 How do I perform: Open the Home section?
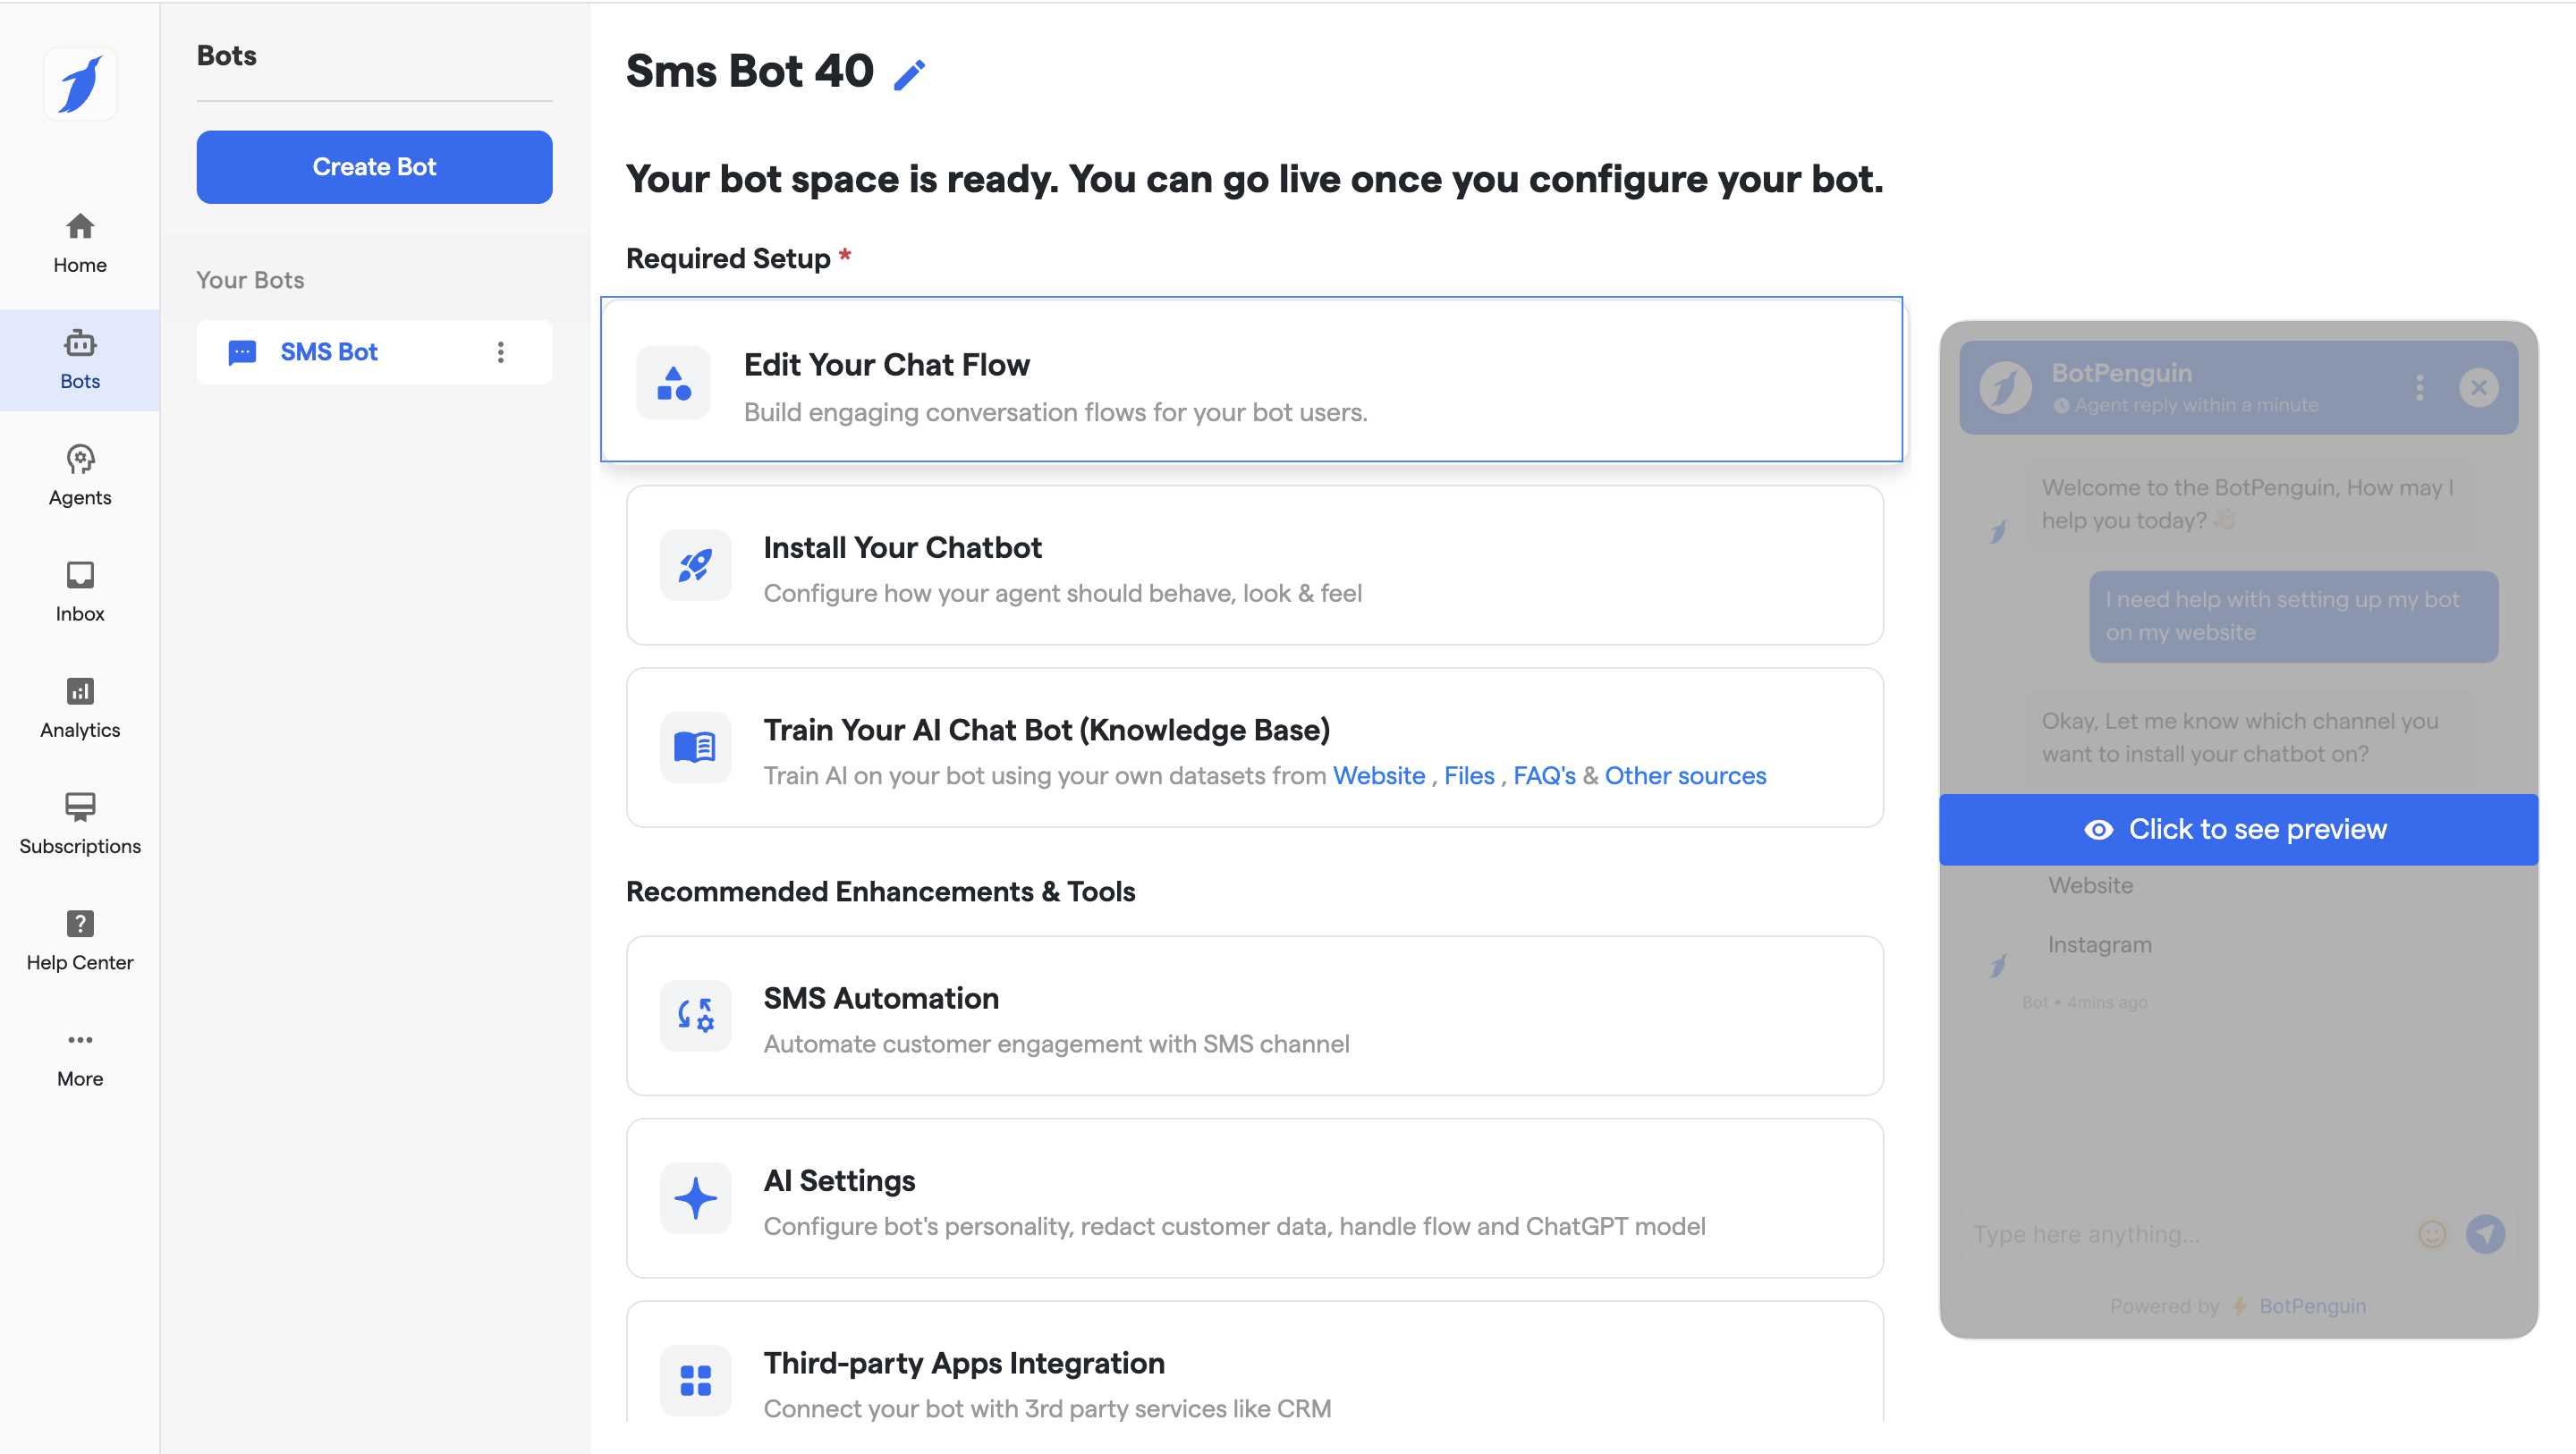pos(80,242)
